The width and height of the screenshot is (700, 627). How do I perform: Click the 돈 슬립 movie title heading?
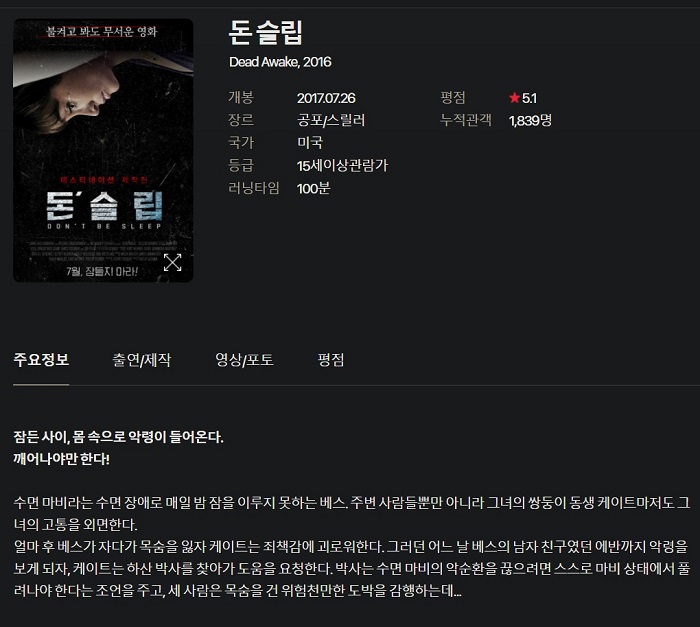(x=266, y=32)
